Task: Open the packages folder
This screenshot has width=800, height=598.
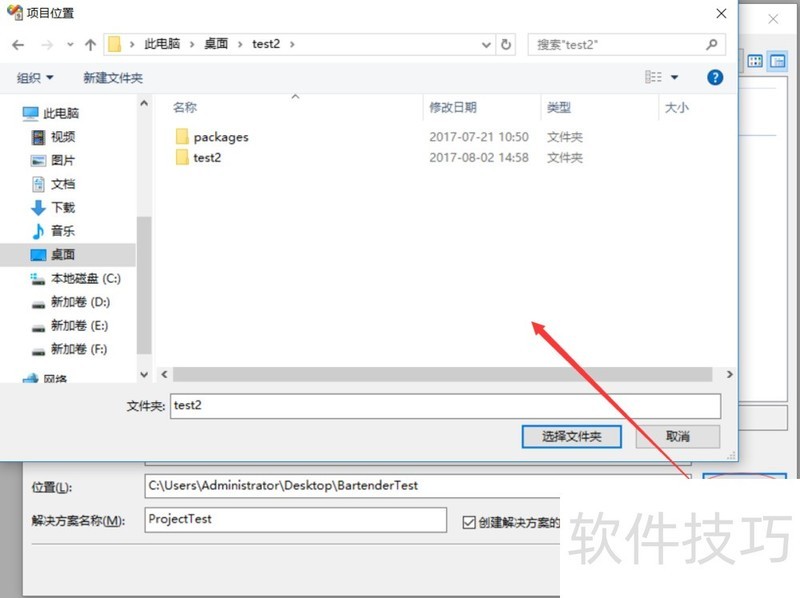Action: [219, 136]
